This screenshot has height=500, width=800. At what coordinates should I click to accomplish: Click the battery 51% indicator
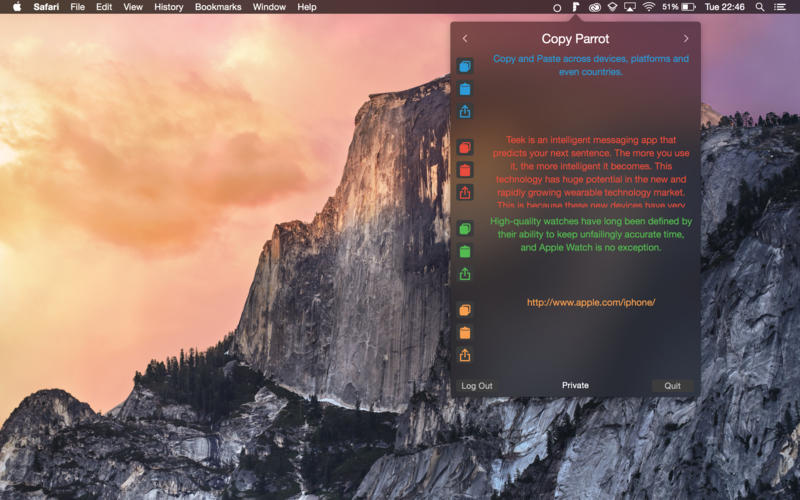(x=679, y=7)
